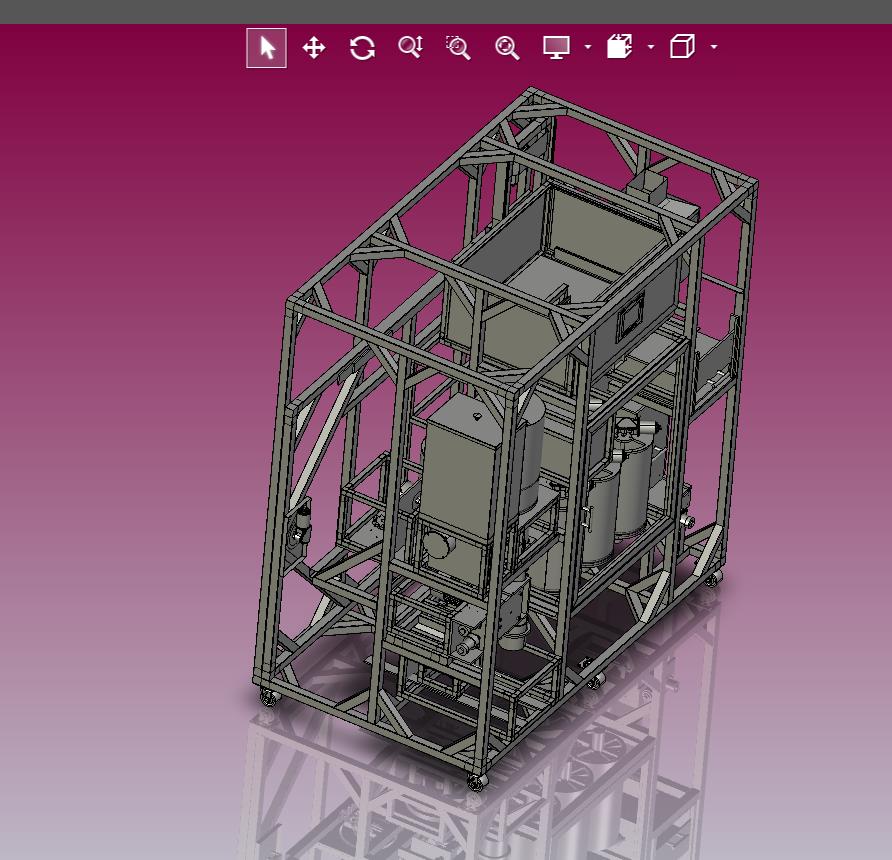Select the Zoom to area tool

tap(458, 48)
